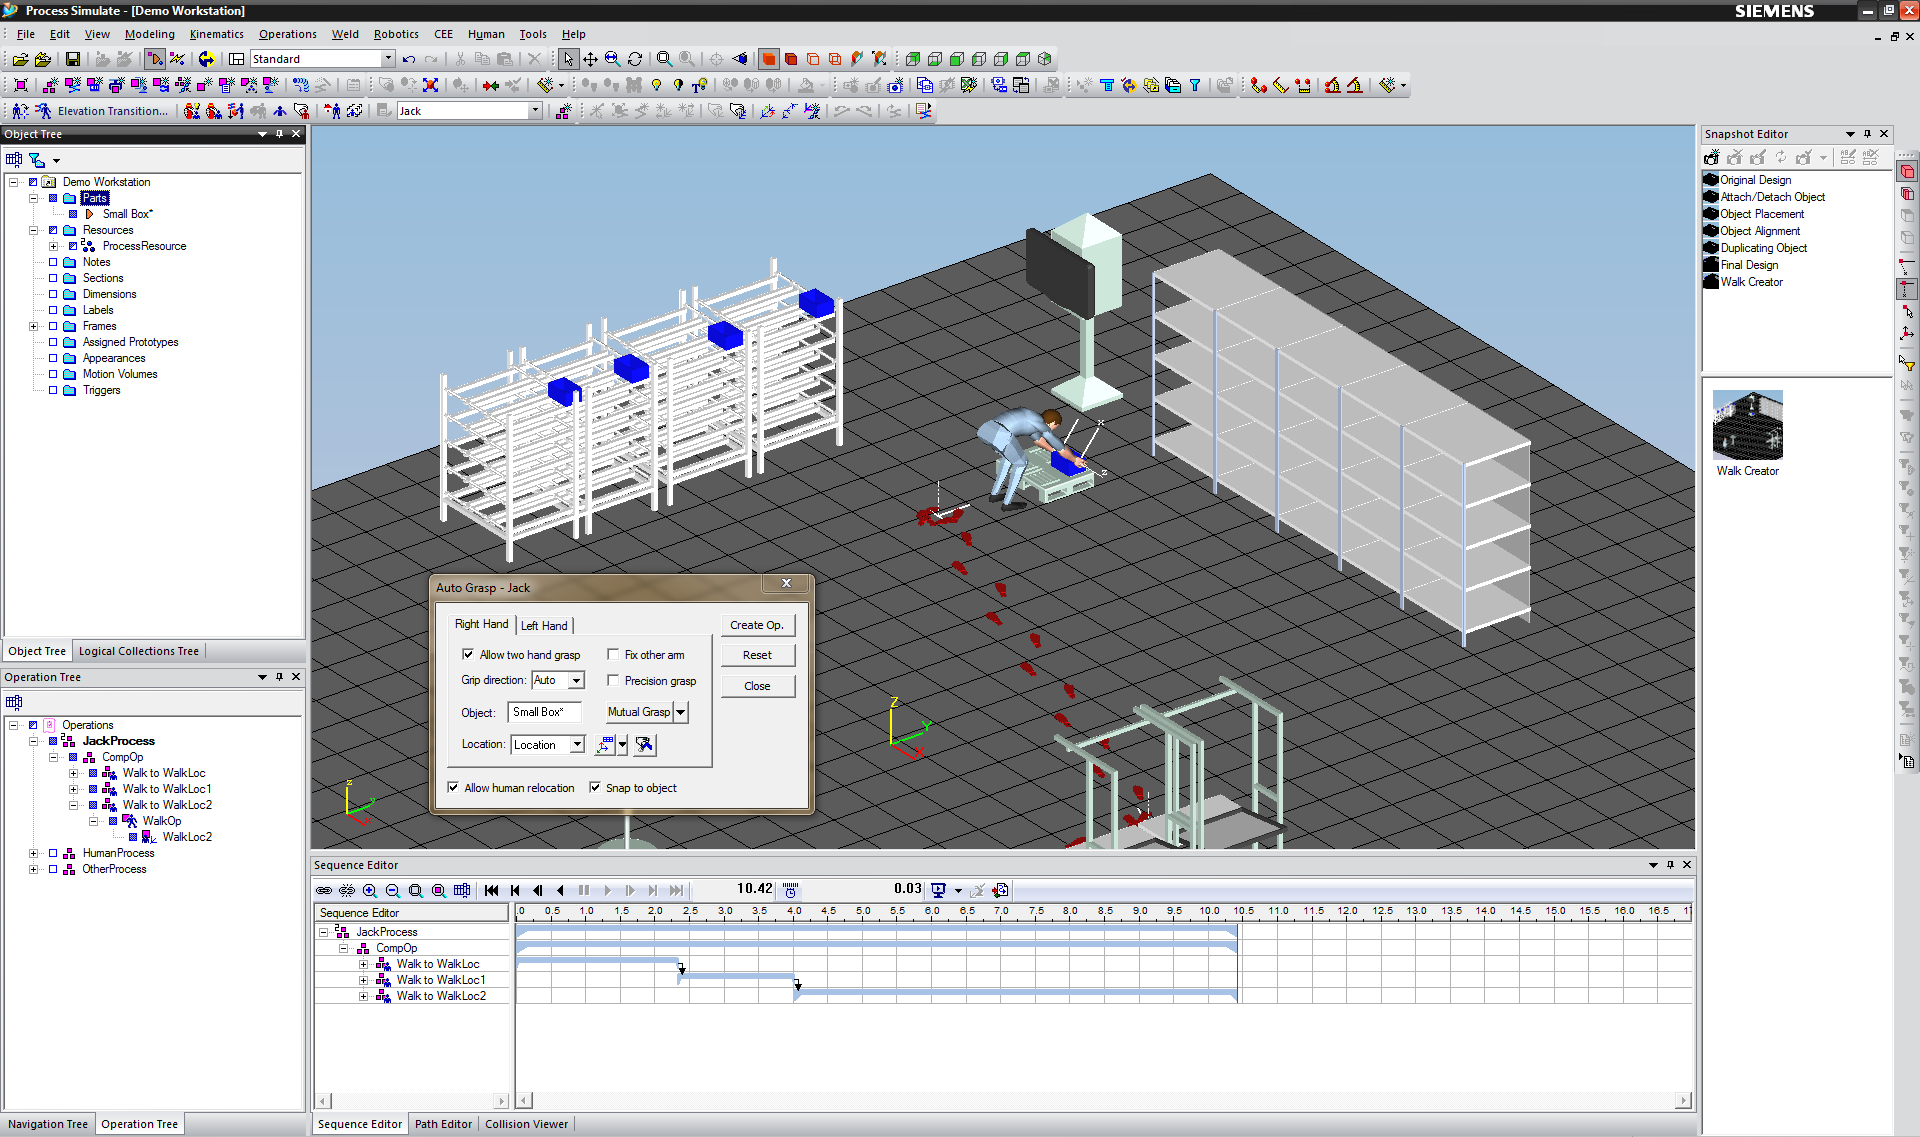Play simulation backward
The width and height of the screenshot is (1920, 1137).
coord(560,890)
